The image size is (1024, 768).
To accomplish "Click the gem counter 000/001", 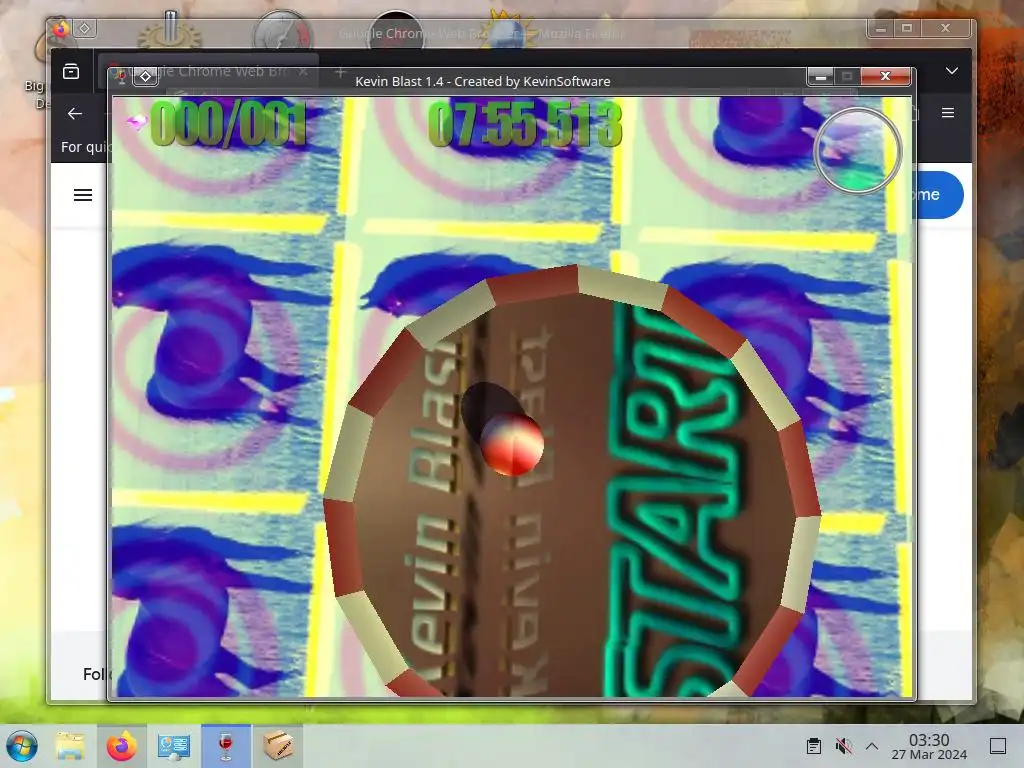I will [x=229, y=123].
